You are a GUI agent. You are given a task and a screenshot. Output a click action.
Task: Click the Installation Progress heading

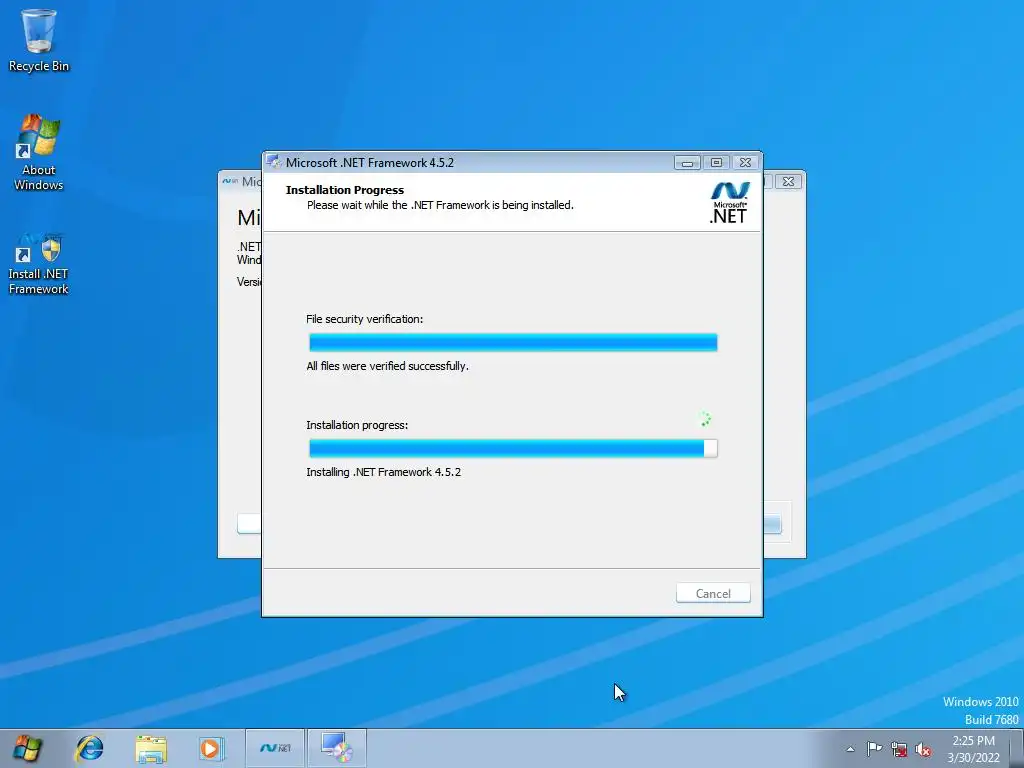coord(345,190)
